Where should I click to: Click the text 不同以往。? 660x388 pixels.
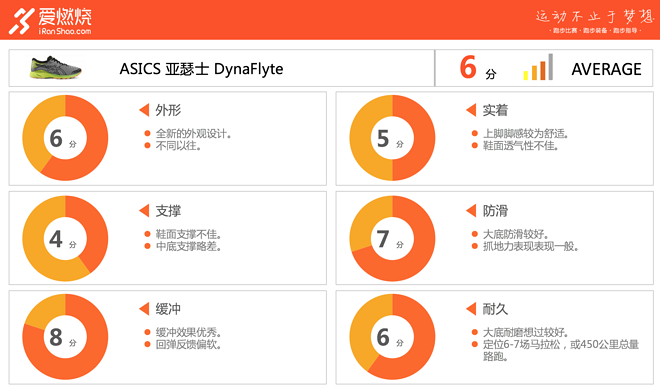point(178,146)
